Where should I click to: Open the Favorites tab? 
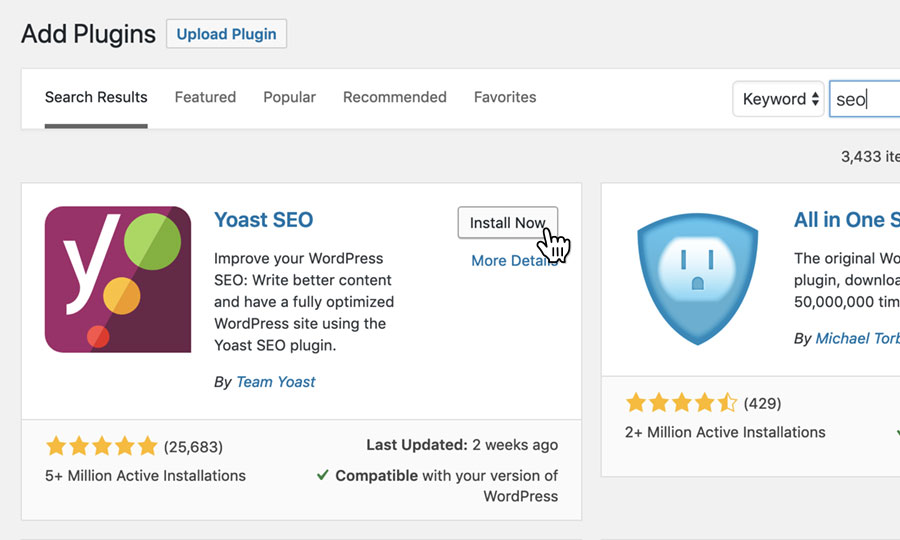click(x=505, y=97)
